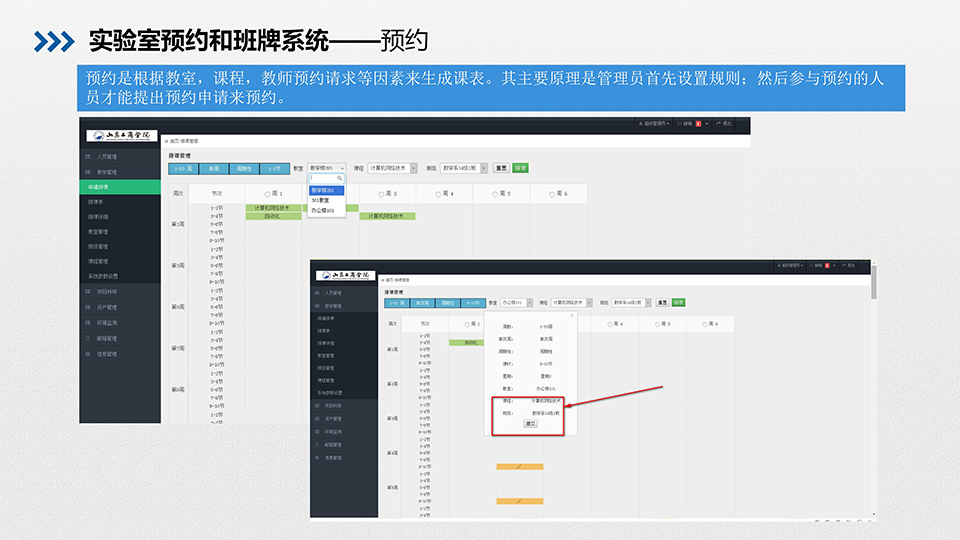Click the 资产管理 icon in rear window sidebar
This screenshot has width=960, height=540.
pos(87,307)
